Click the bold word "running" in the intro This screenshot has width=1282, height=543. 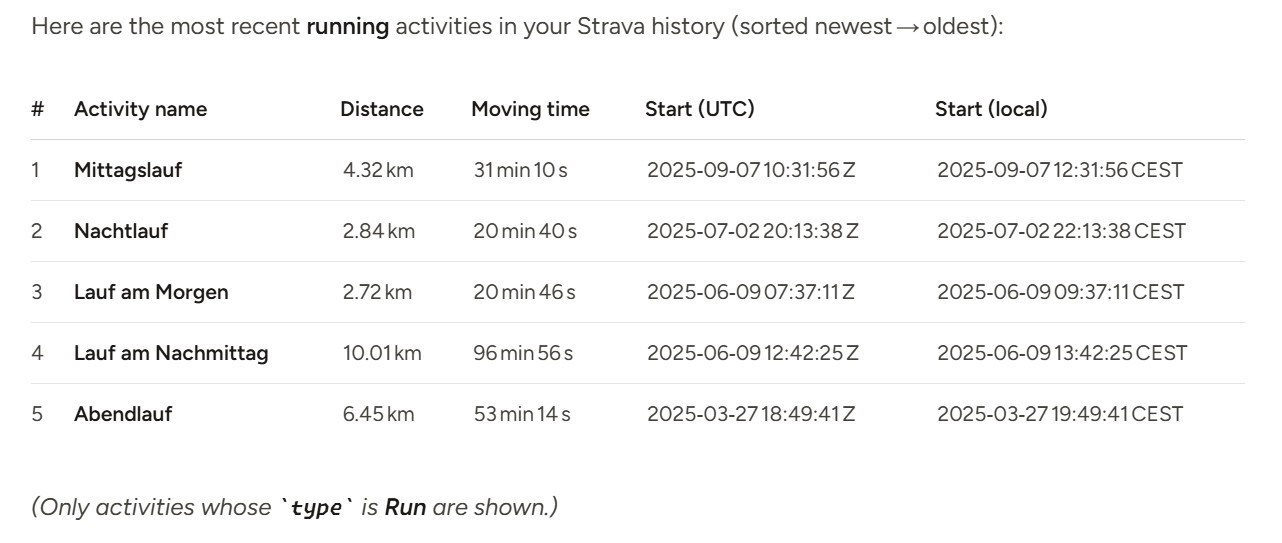tap(348, 26)
